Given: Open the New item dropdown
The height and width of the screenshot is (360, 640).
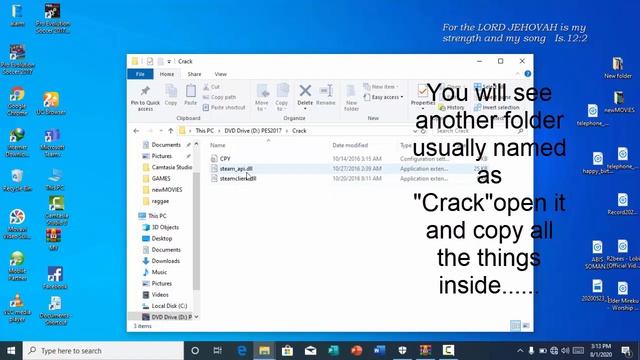Looking at the screenshot, I should 381,87.
